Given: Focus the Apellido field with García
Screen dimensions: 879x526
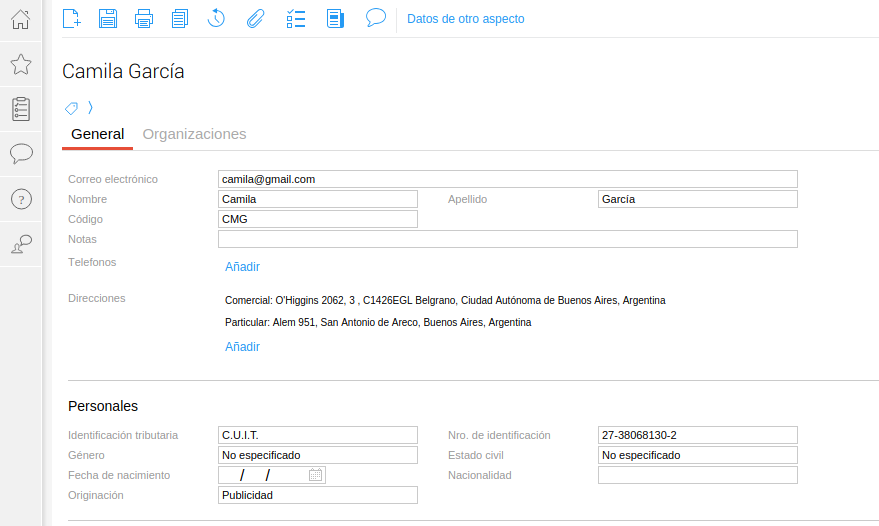Looking at the screenshot, I should tap(698, 199).
